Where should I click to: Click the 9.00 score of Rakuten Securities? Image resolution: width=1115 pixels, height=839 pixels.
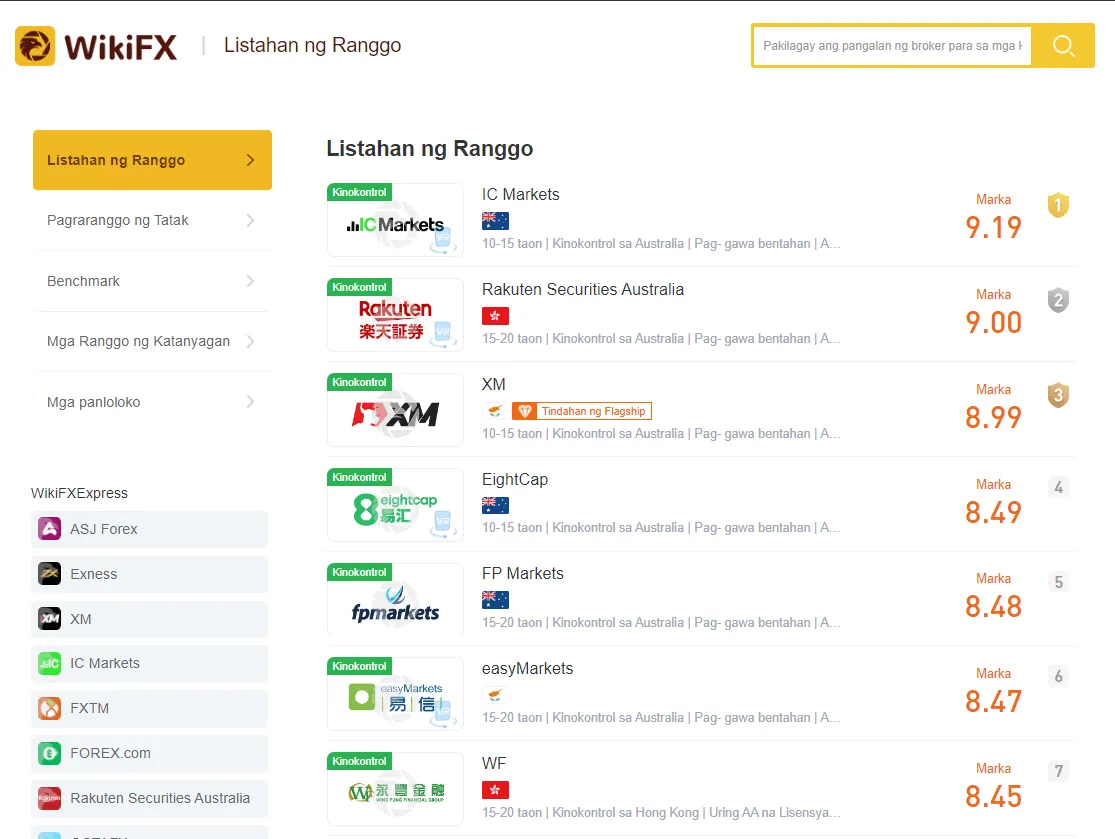tap(993, 322)
